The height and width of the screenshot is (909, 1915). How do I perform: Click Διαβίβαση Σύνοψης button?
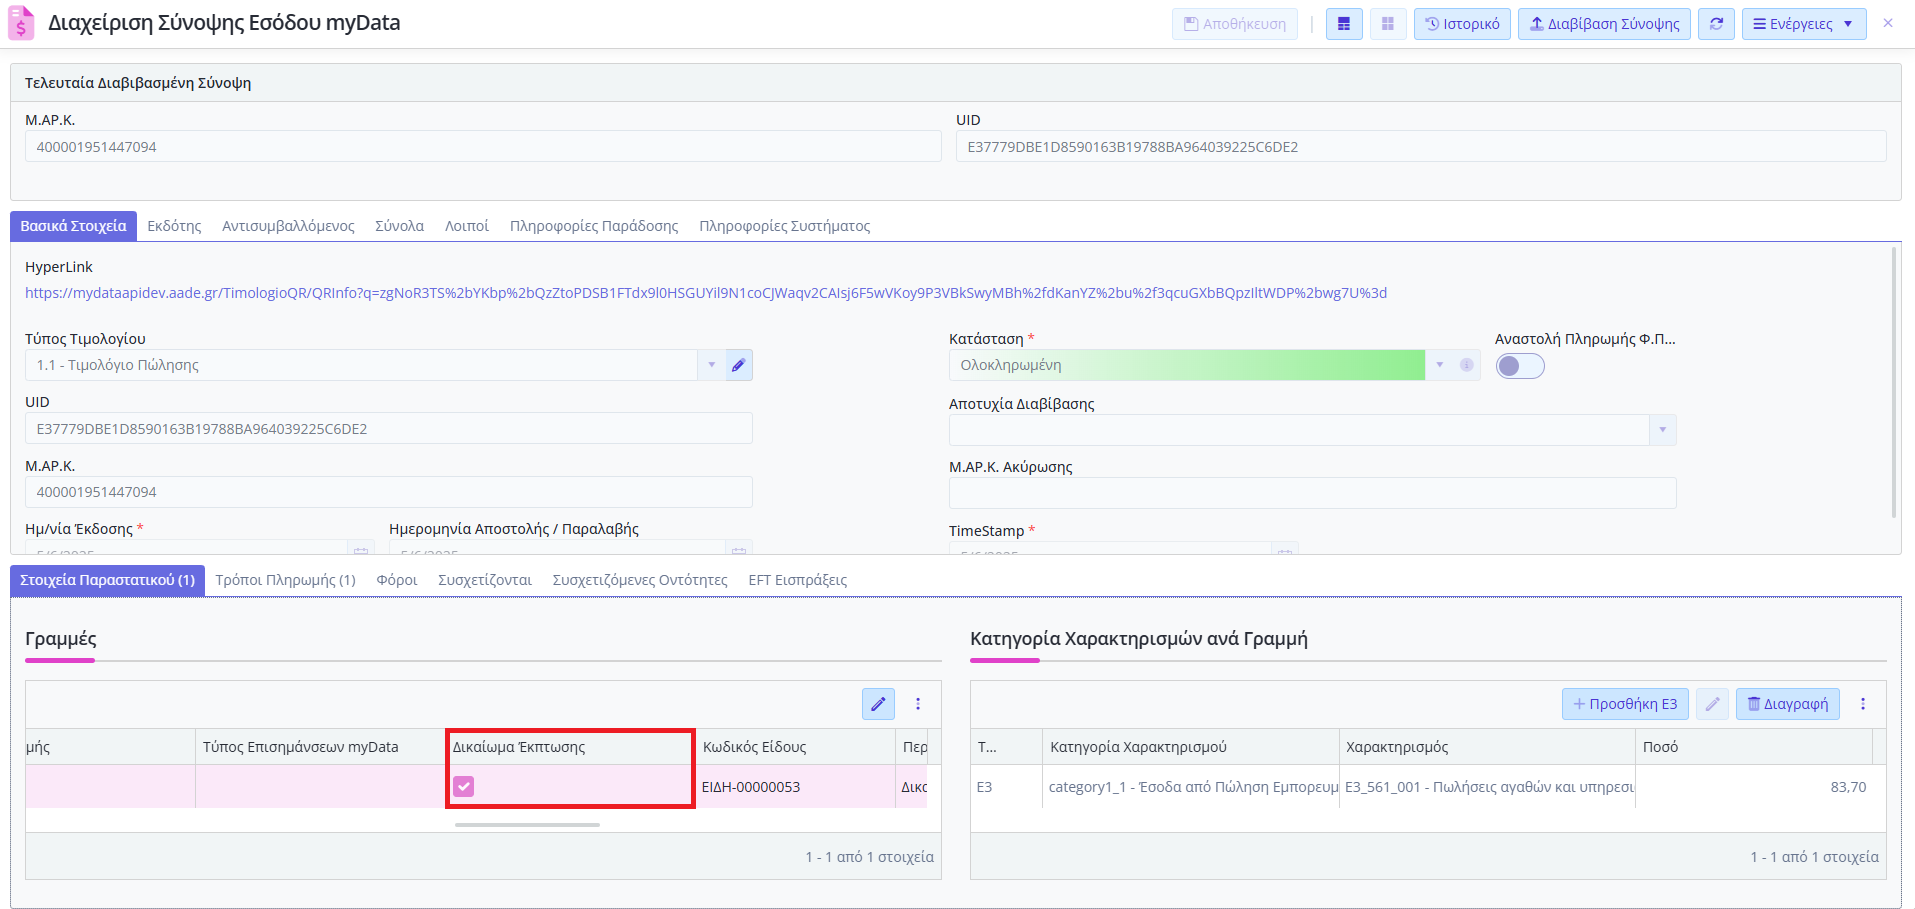click(x=1604, y=24)
